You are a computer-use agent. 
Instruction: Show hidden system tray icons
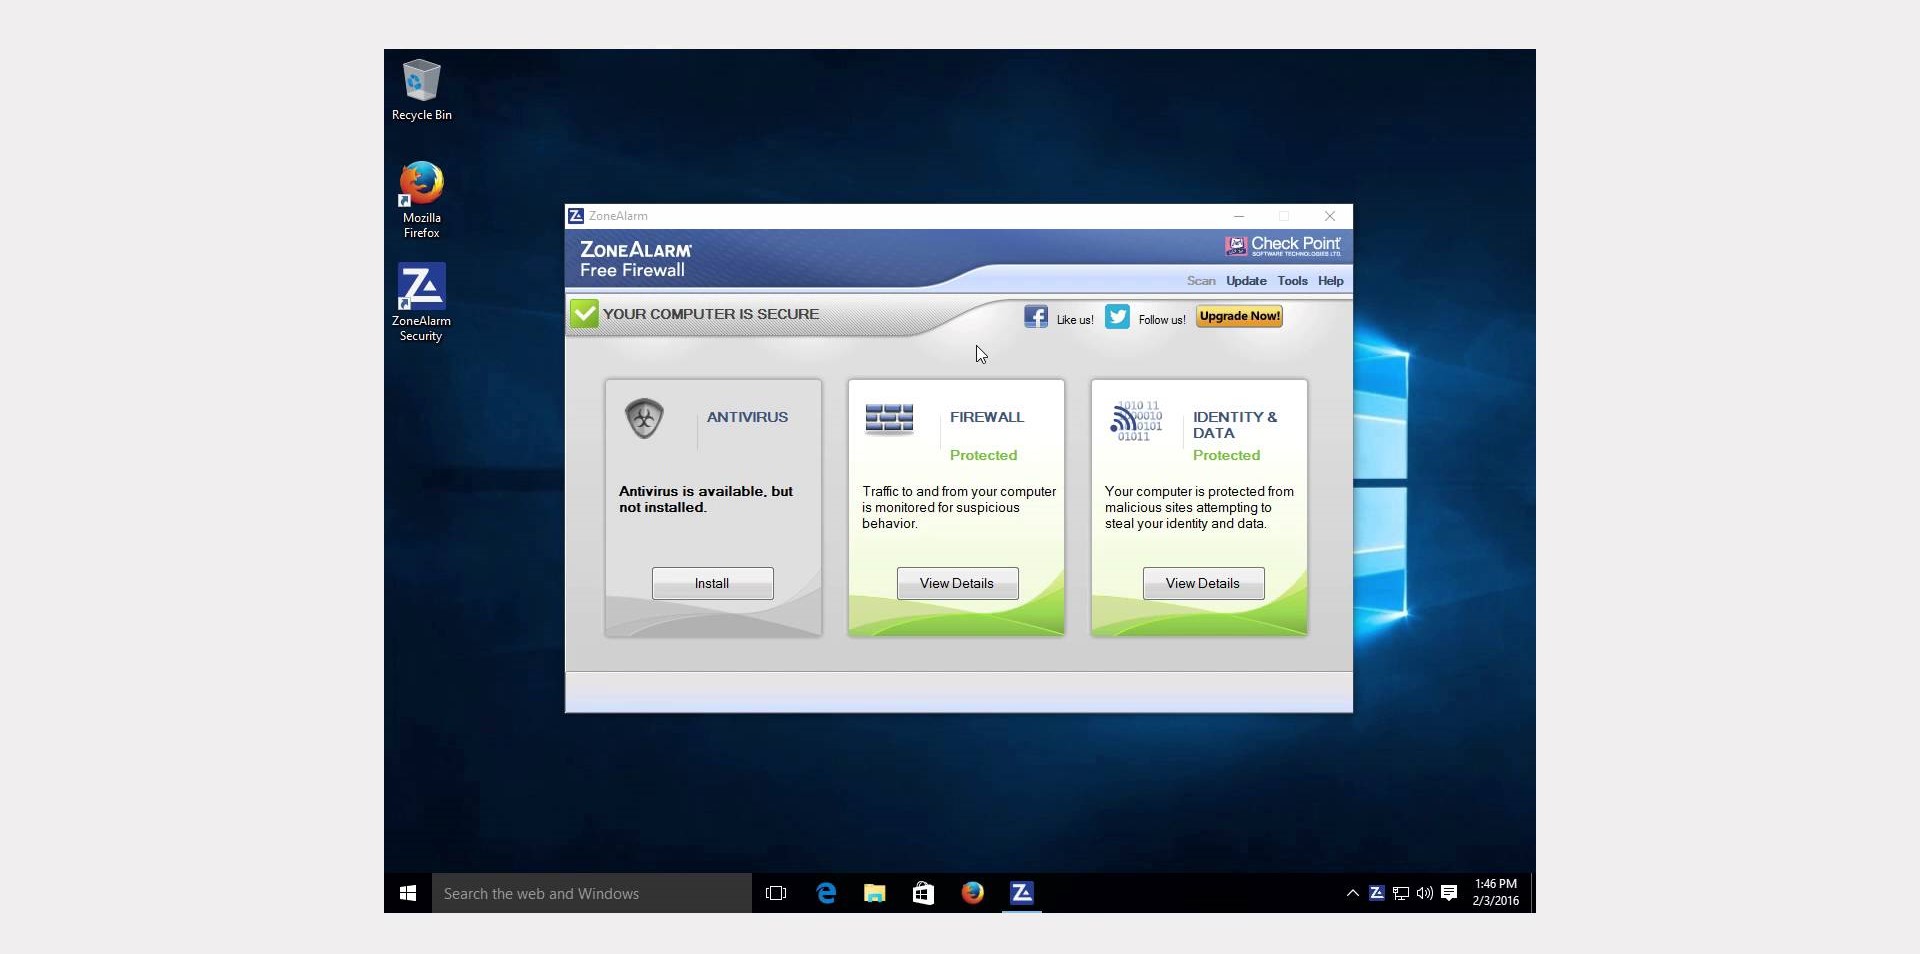coord(1352,893)
